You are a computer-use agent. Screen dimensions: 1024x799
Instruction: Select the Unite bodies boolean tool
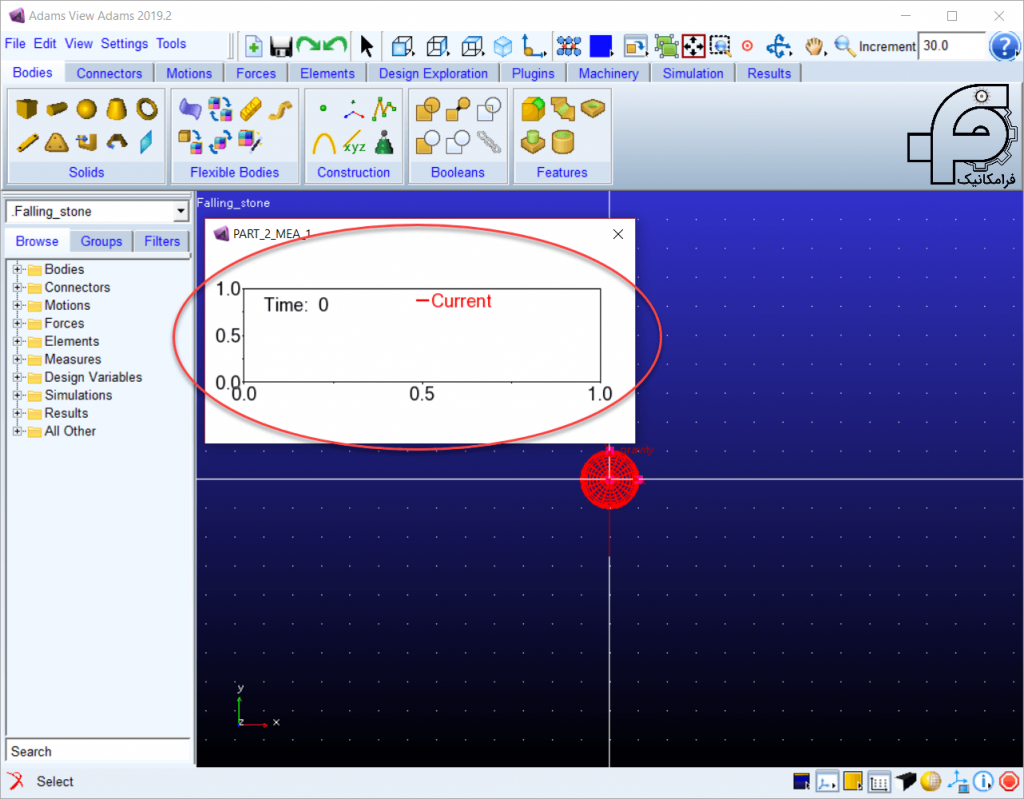pos(428,108)
